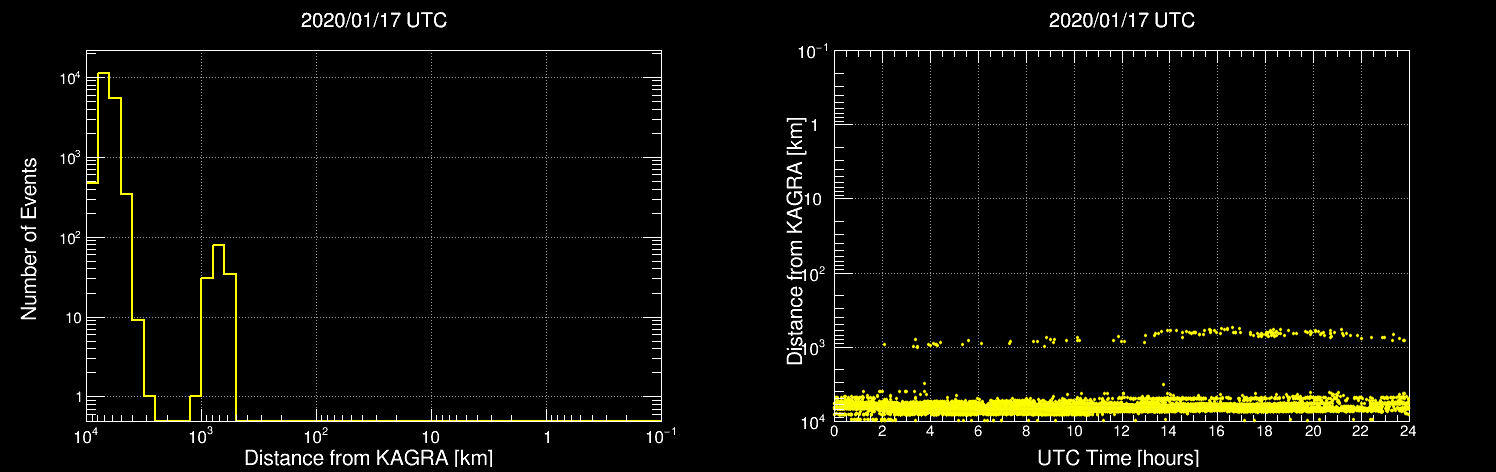Click the 10^3 tick on the scatter y-axis
Image resolution: width=1496 pixels, height=472 pixels.
tap(815, 346)
